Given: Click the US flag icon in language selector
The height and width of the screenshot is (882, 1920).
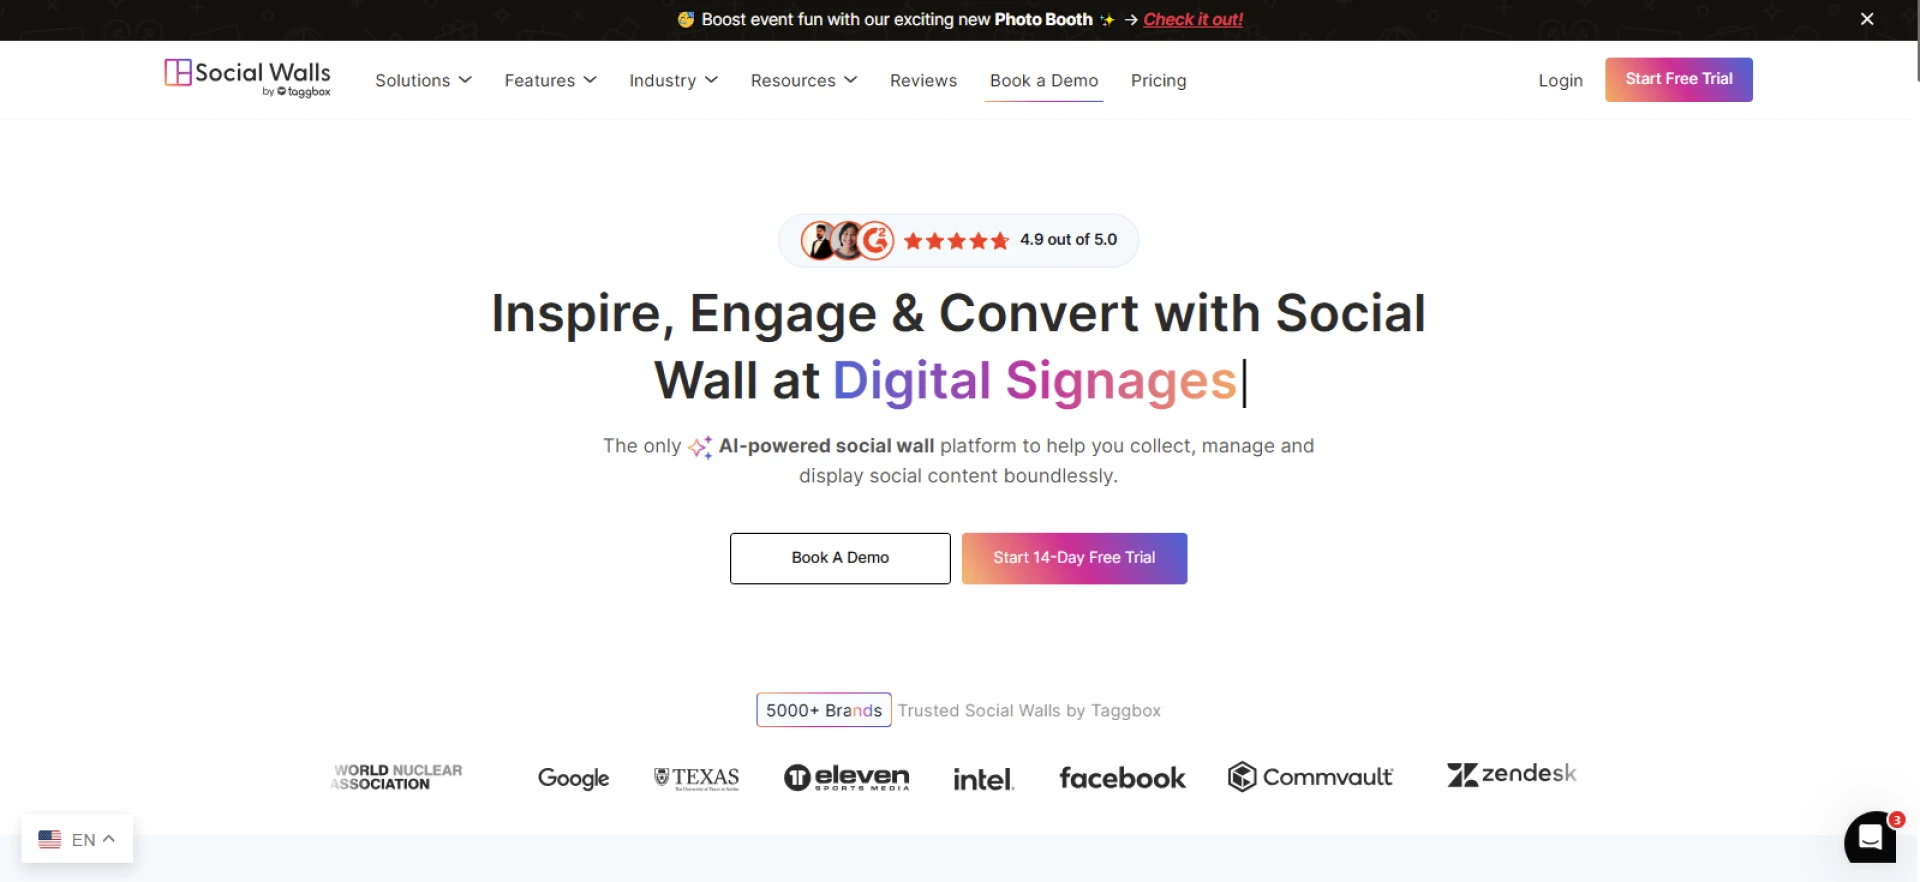Looking at the screenshot, I should coord(49,839).
